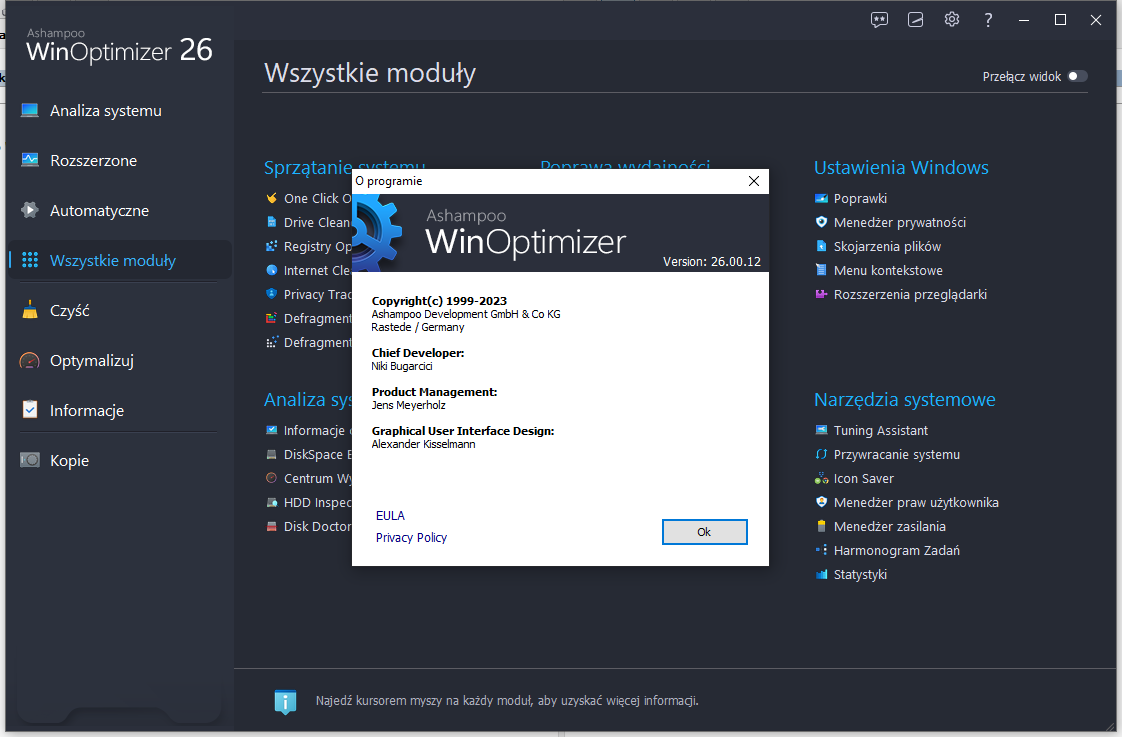Click the Rozszerzone graph icon

(x=29, y=160)
